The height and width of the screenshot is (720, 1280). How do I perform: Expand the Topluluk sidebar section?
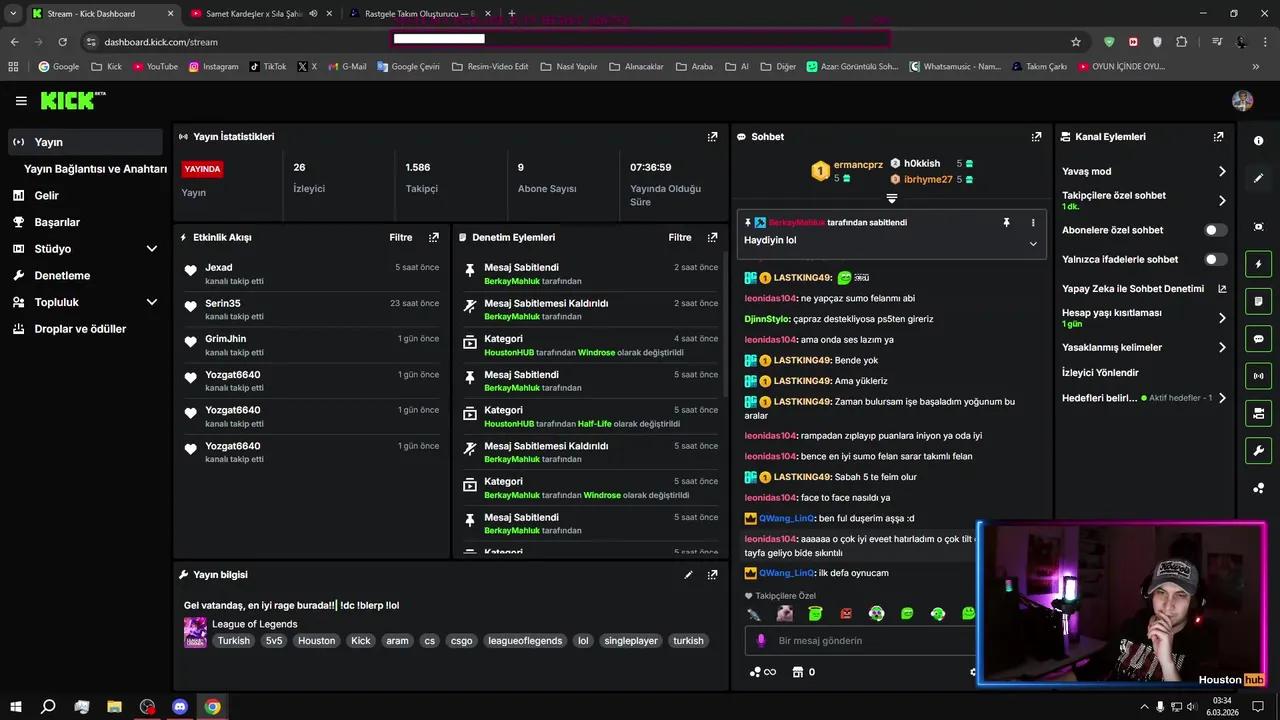tap(152, 302)
